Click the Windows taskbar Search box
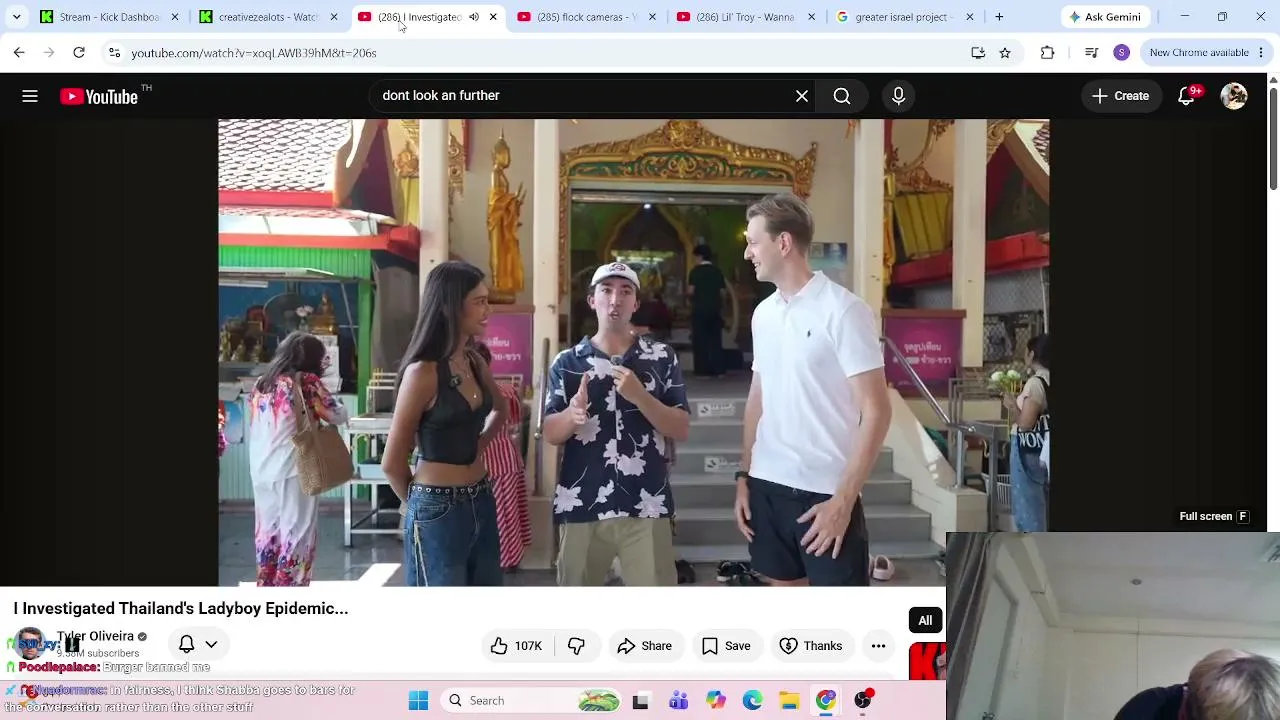1280x720 pixels. pyautogui.click(x=532, y=701)
